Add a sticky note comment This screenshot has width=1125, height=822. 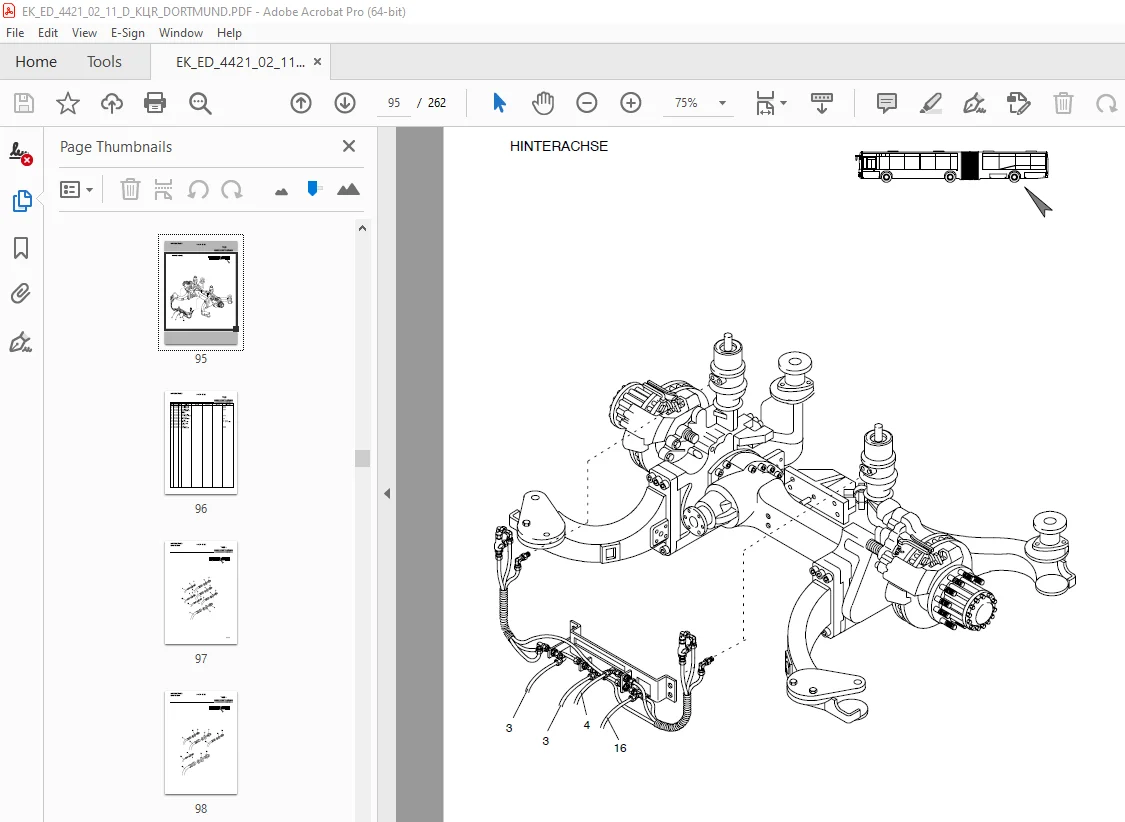click(887, 103)
